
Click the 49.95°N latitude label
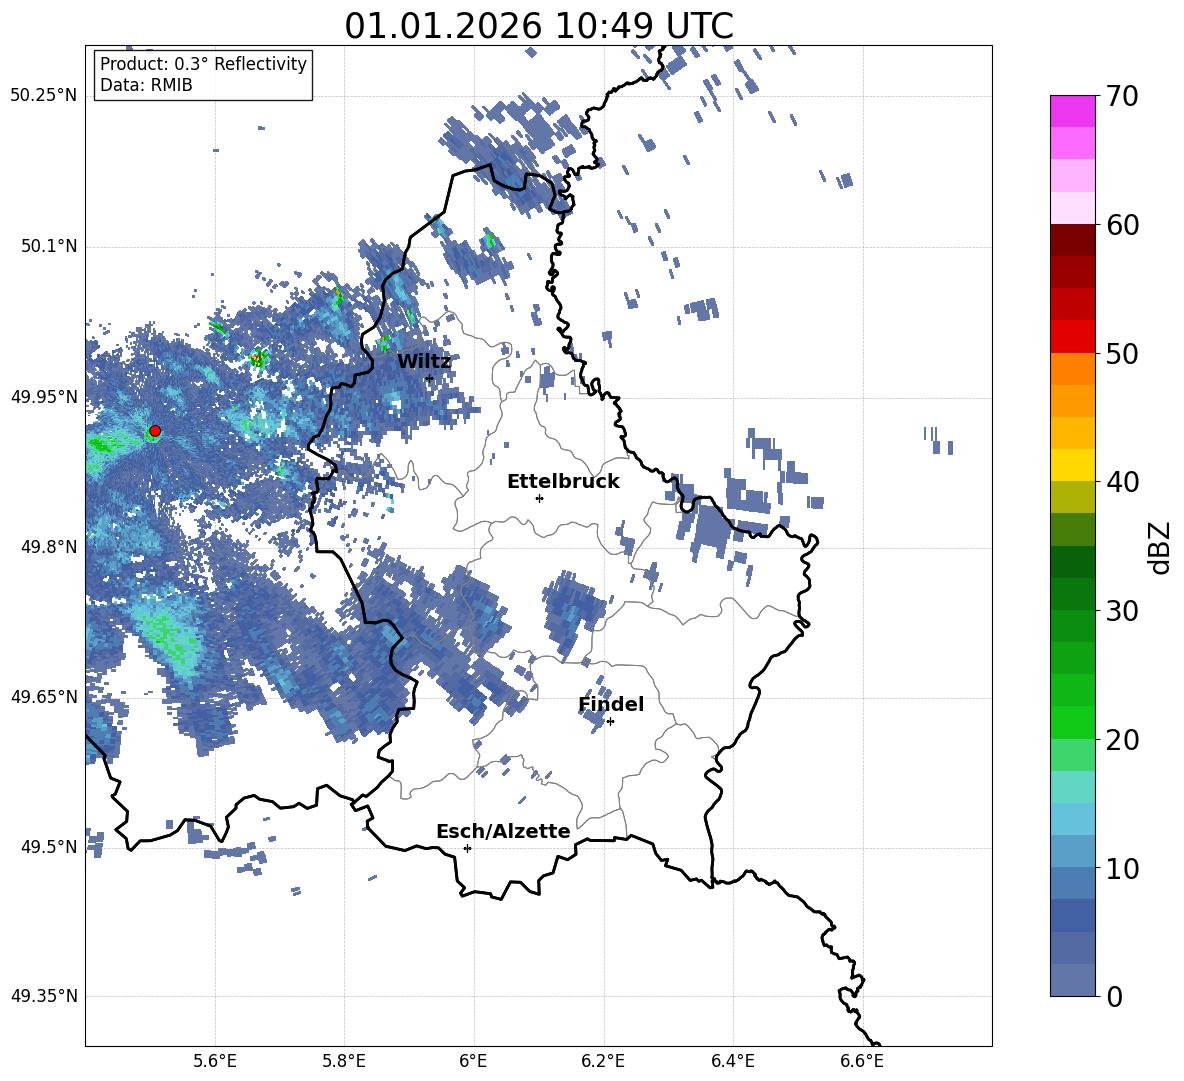point(44,397)
